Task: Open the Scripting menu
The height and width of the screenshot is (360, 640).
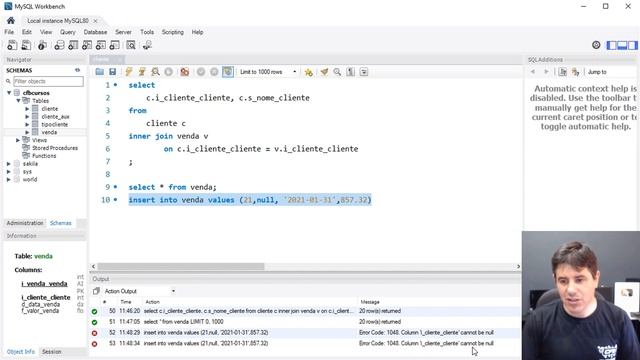Action: [173, 32]
